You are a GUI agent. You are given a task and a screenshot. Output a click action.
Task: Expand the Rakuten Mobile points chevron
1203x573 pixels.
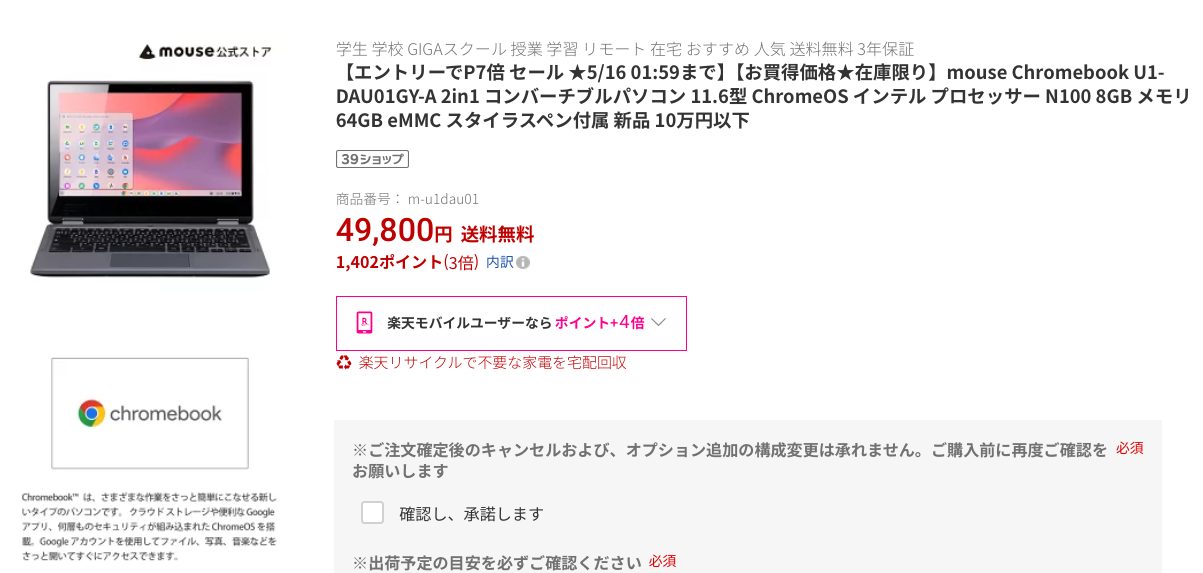tap(658, 322)
